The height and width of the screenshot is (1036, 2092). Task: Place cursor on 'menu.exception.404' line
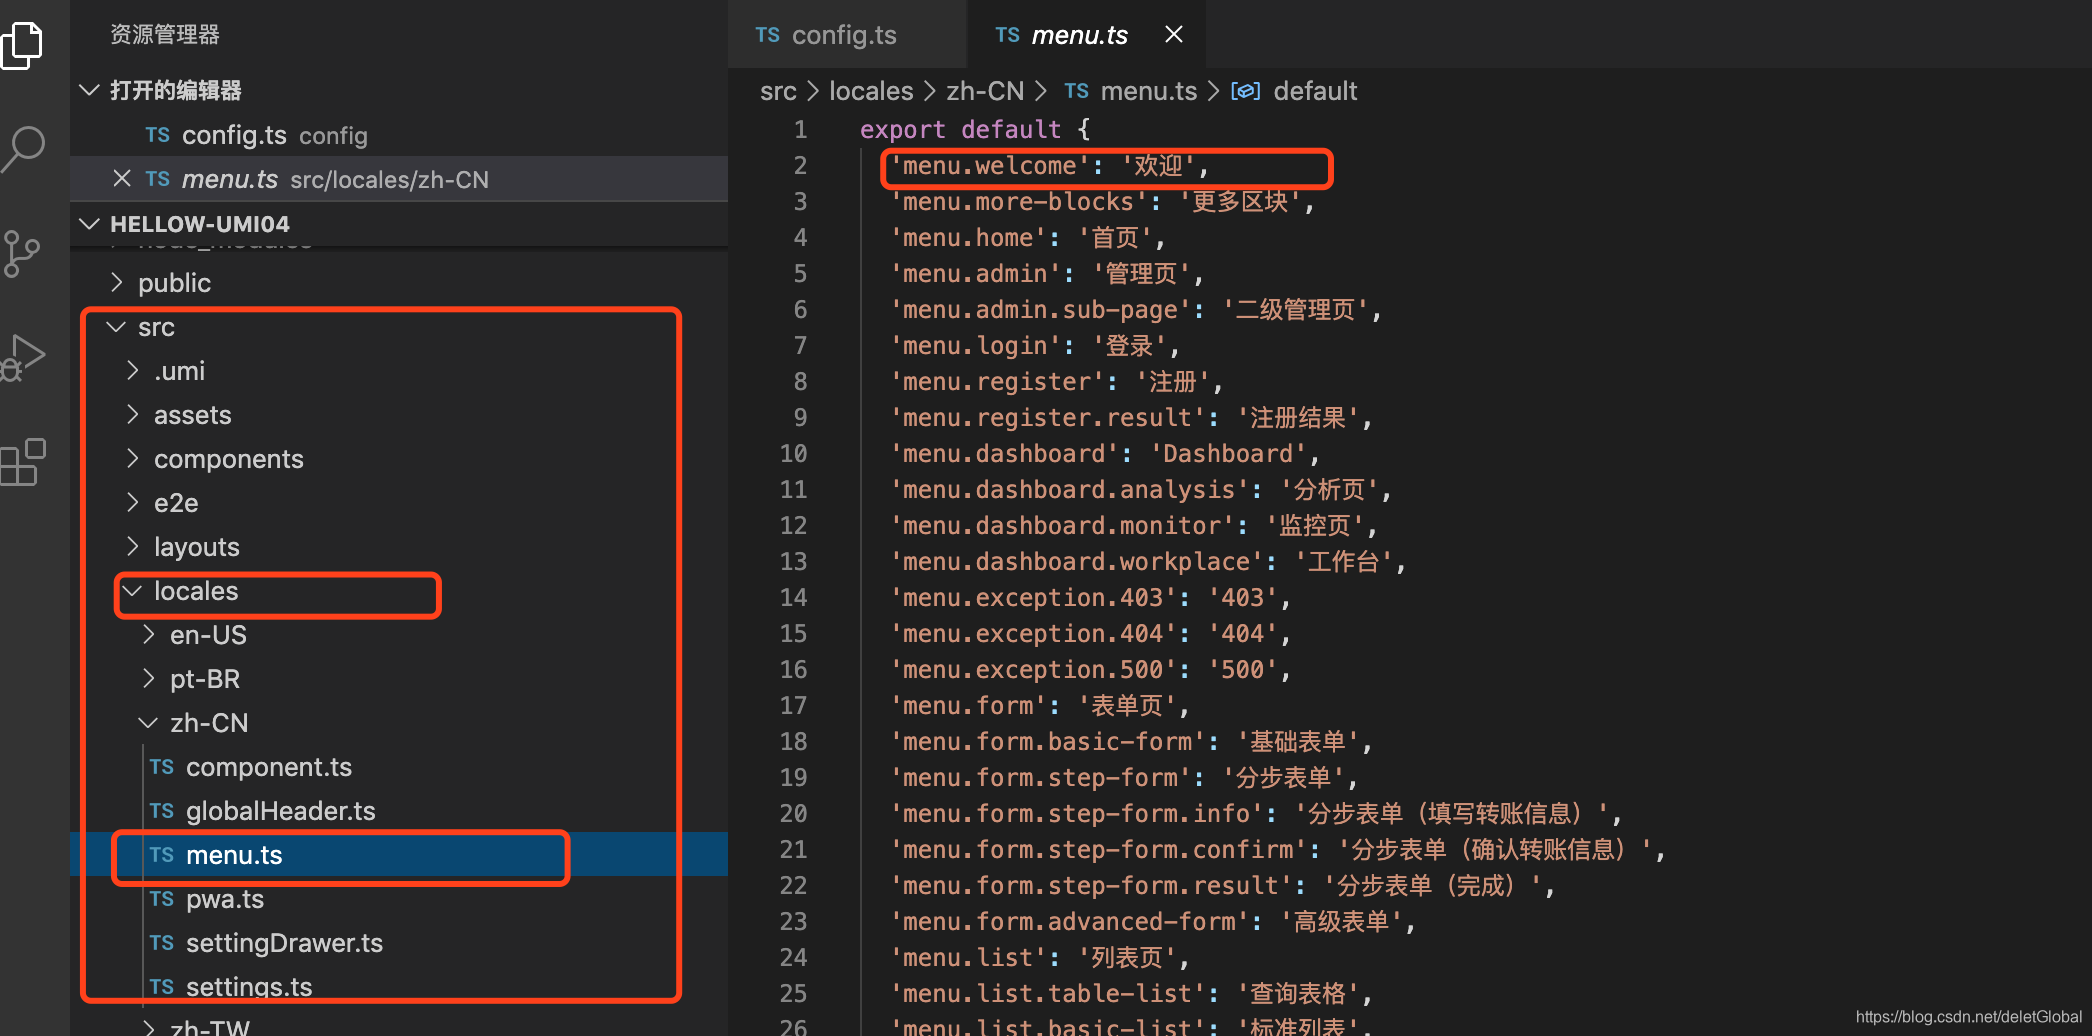(1090, 633)
